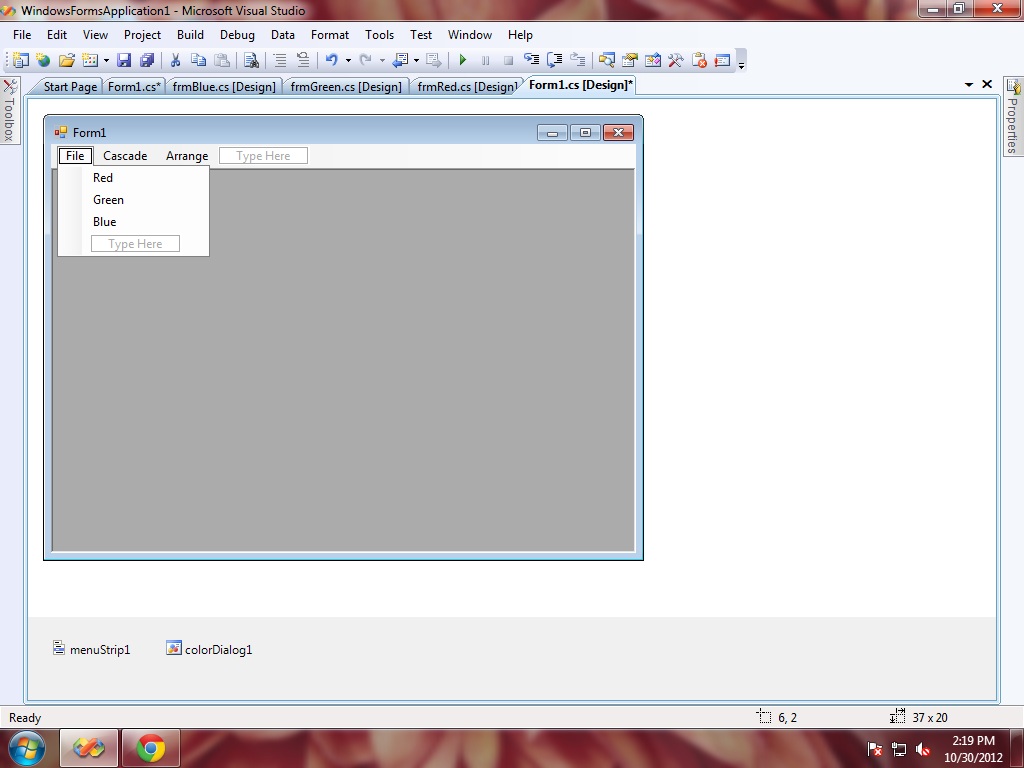Screen dimensions: 1024x768
Task: Open the Solution Explorer toolbar icon
Action: coord(606,60)
